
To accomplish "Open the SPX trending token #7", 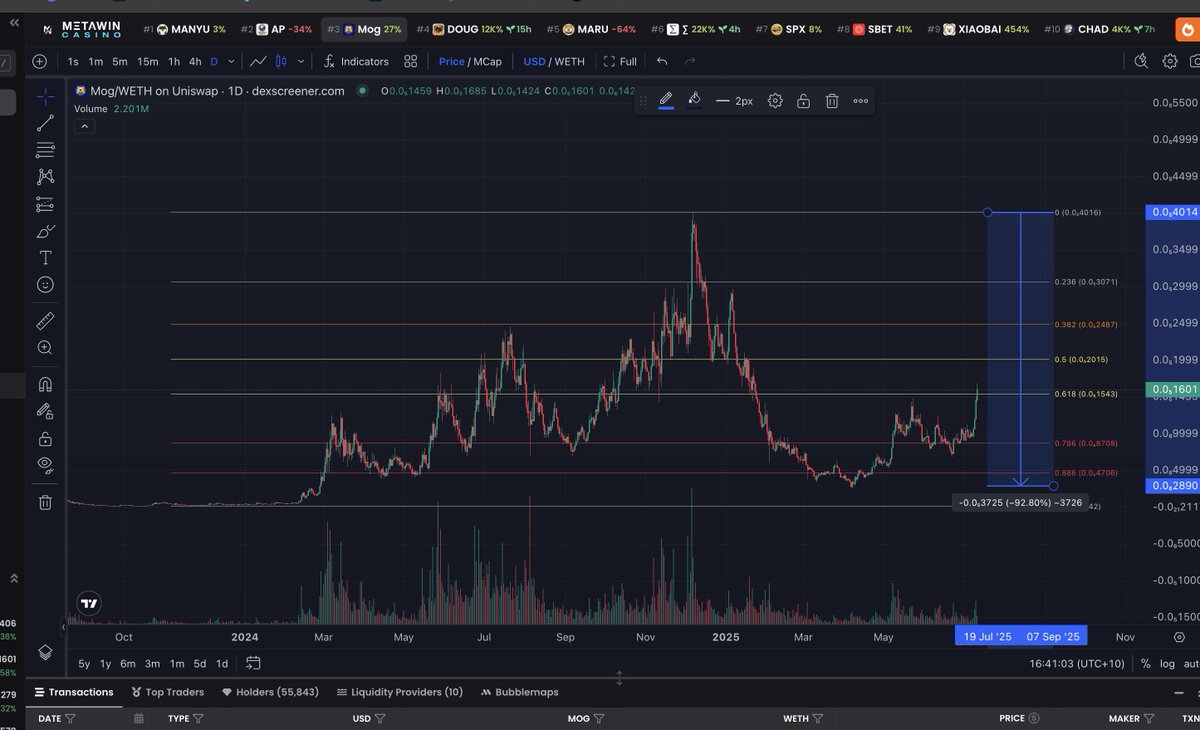I will pos(789,30).
